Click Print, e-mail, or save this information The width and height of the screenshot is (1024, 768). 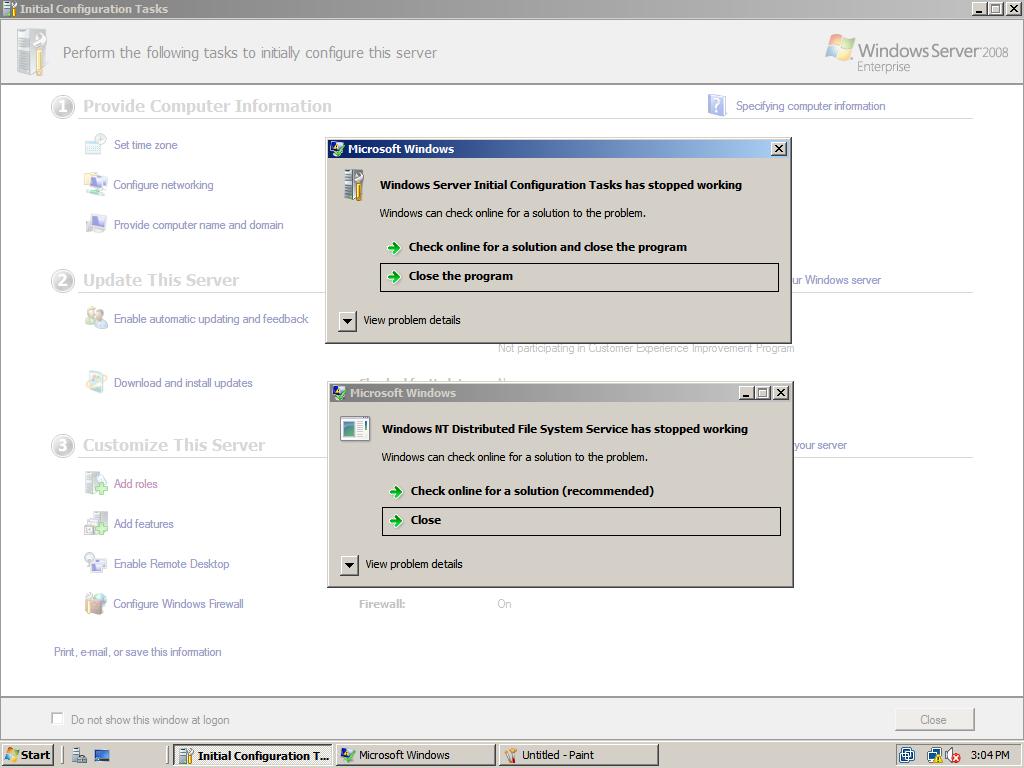(138, 652)
